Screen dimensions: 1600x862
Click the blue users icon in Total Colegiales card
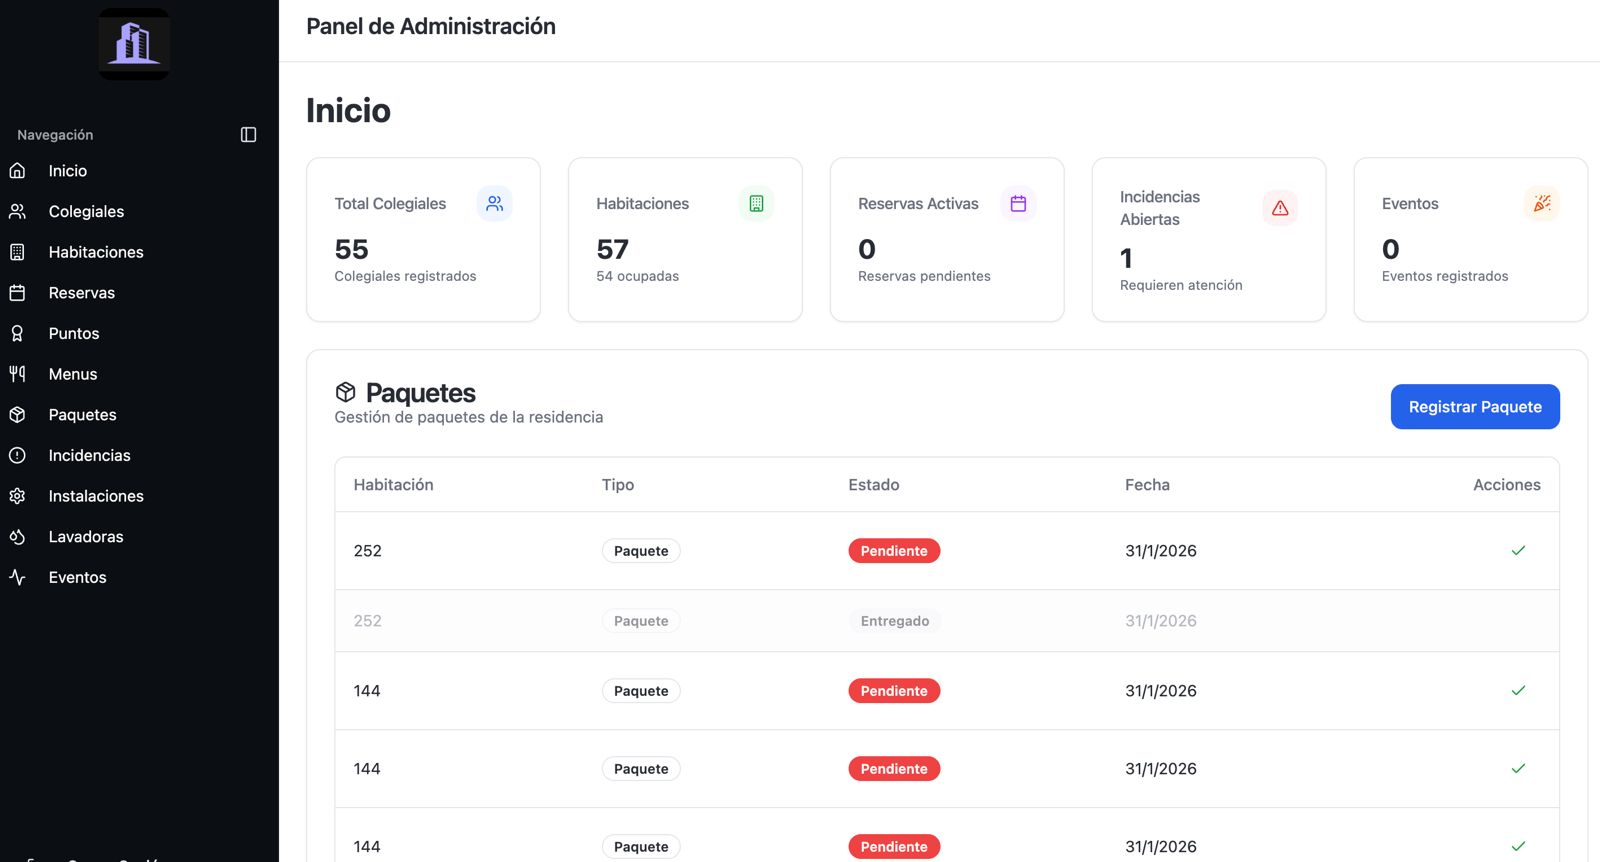pyautogui.click(x=494, y=203)
